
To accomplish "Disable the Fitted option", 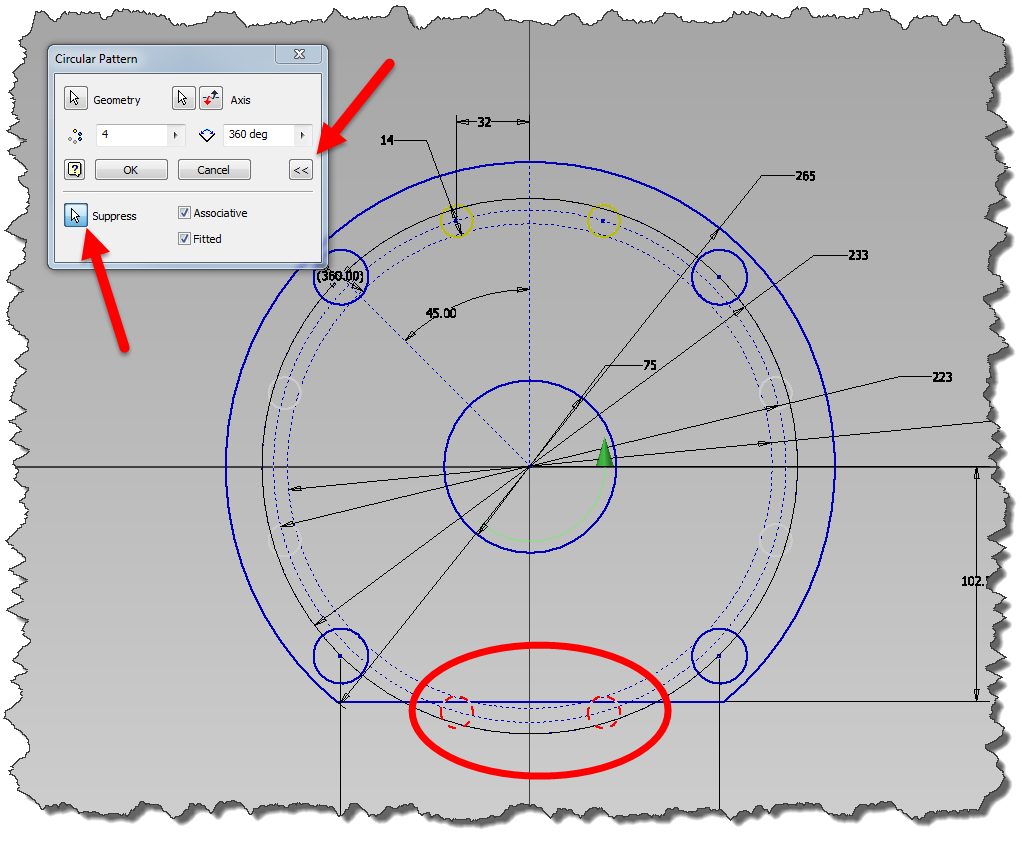I will pyautogui.click(x=184, y=238).
